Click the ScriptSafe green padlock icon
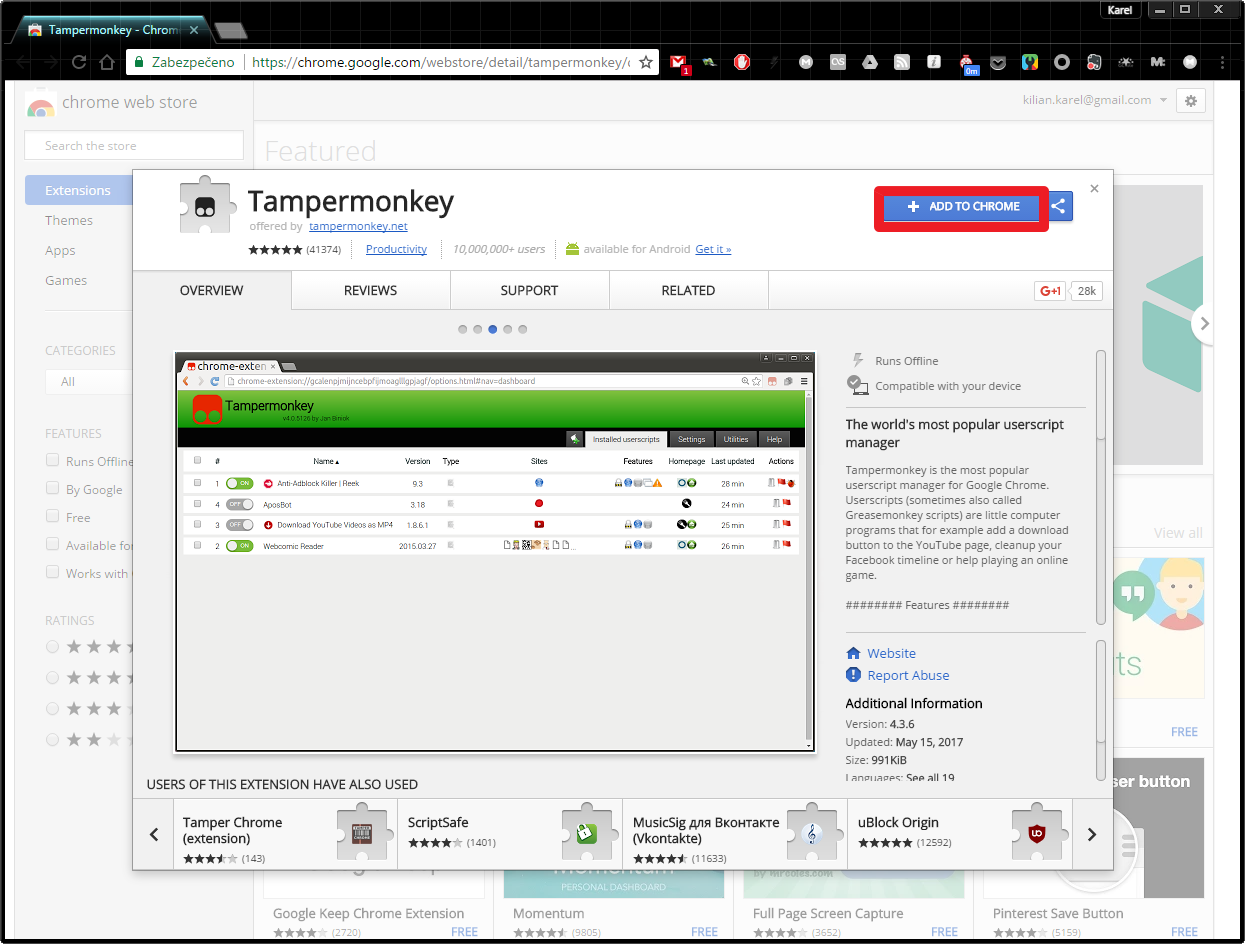The image size is (1245, 944). [586, 833]
